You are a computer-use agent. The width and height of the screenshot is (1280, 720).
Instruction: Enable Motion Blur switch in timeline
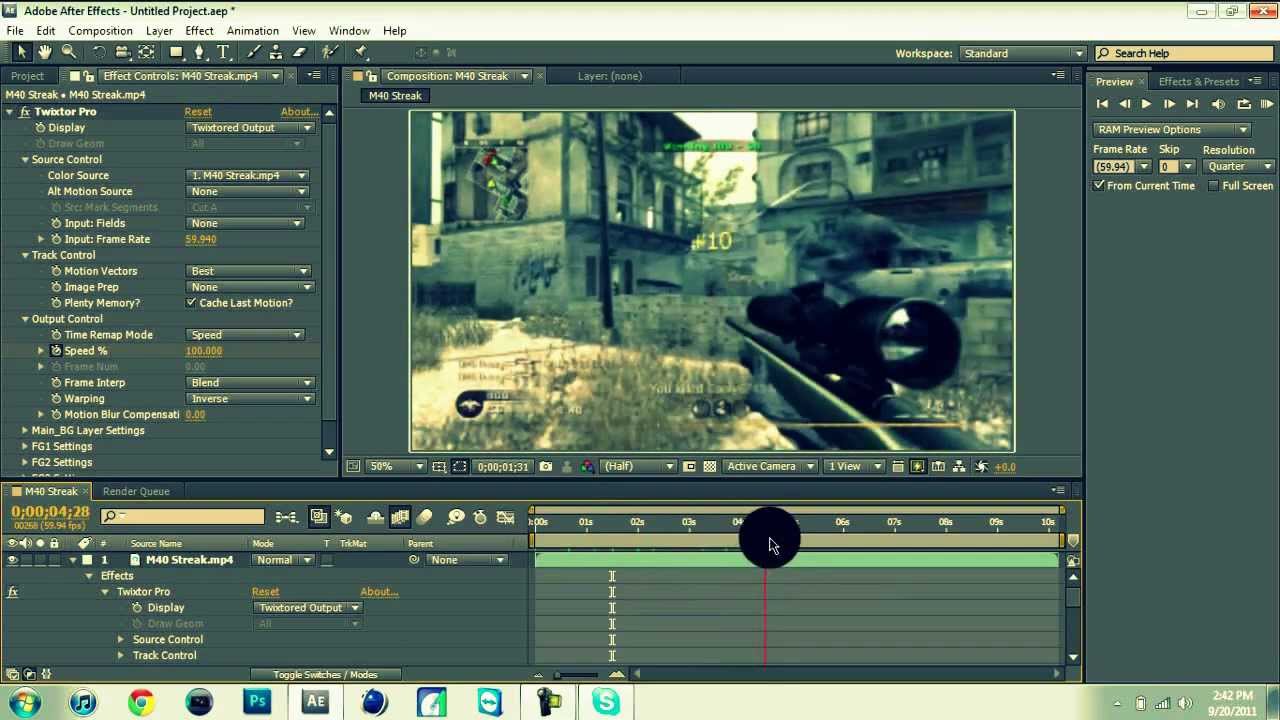click(424, 517)
